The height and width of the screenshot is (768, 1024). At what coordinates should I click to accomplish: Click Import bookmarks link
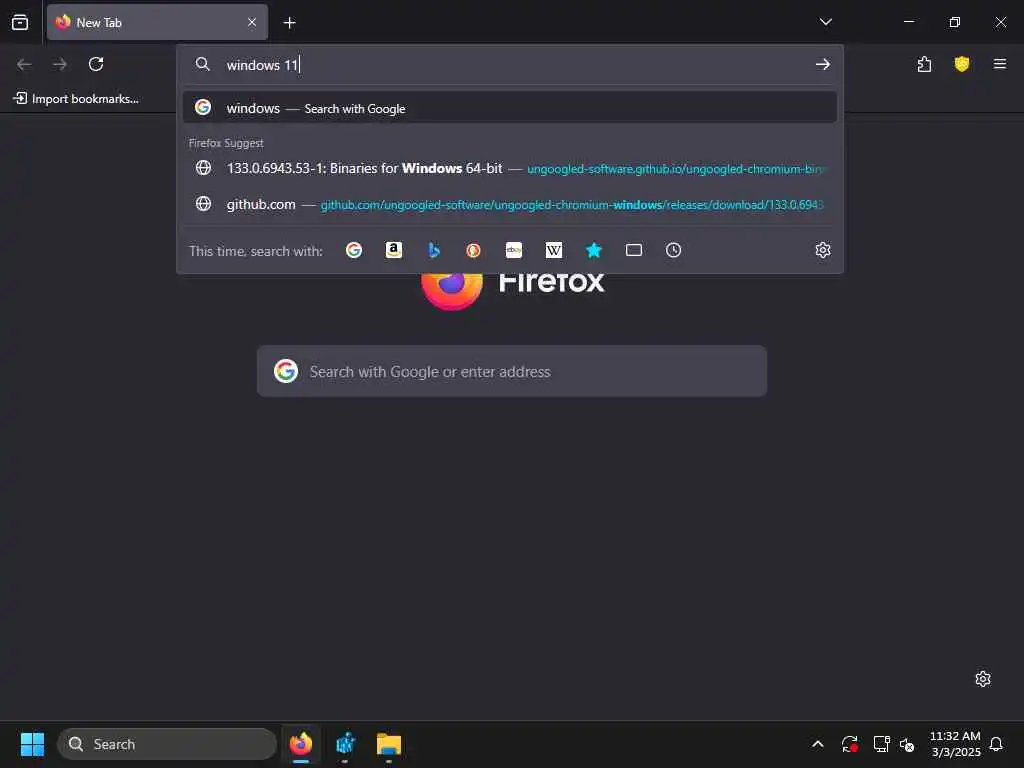coord(76,99)
